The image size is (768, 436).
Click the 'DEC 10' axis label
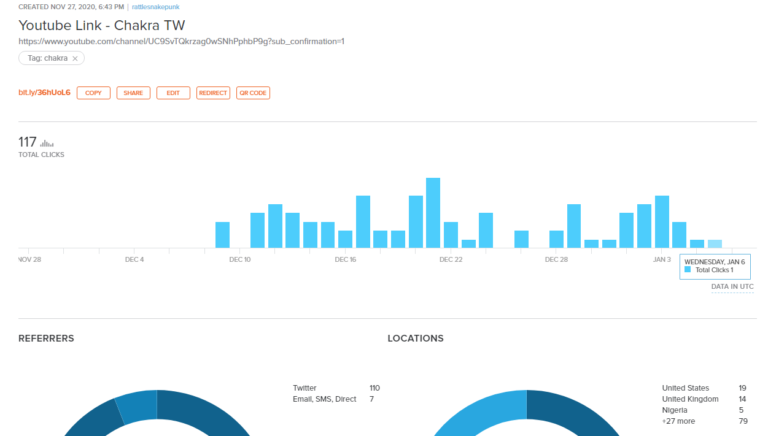click(x=240, y=260)
